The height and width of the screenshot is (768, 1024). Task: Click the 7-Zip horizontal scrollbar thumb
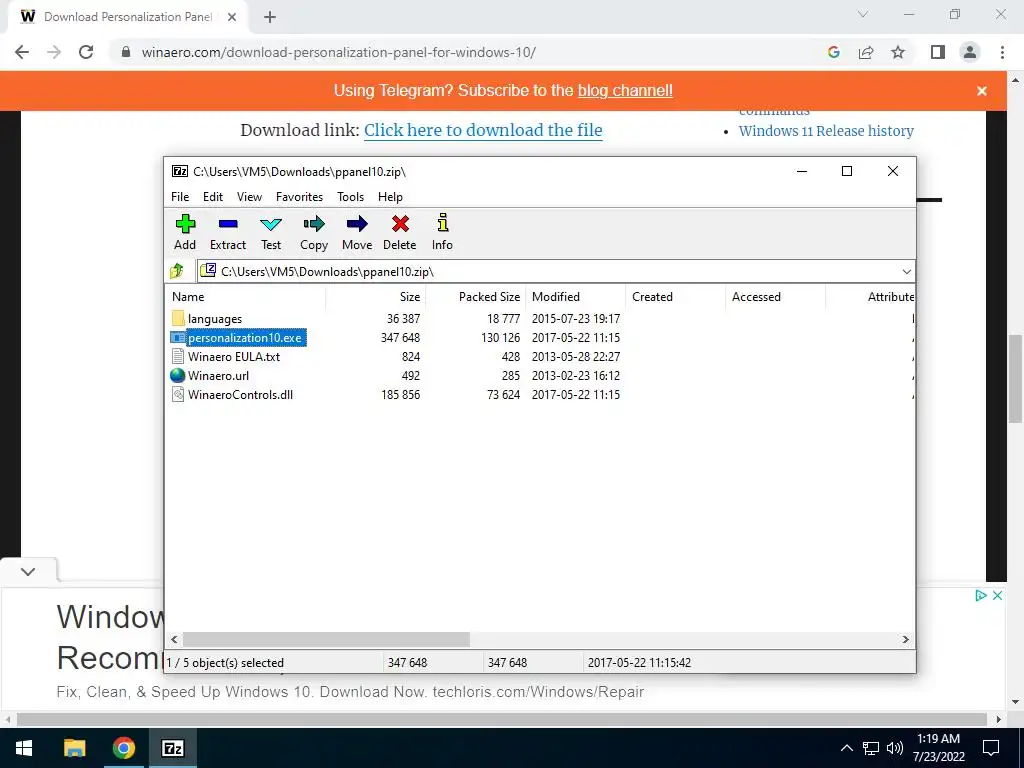[x=326, y=639]
